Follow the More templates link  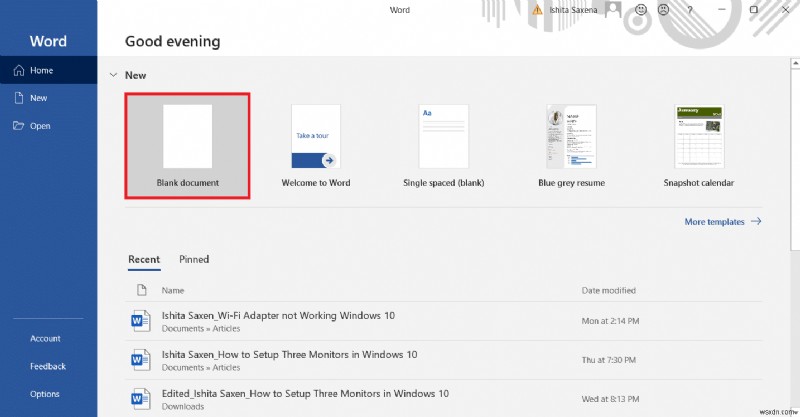click(x=723, y=222)
